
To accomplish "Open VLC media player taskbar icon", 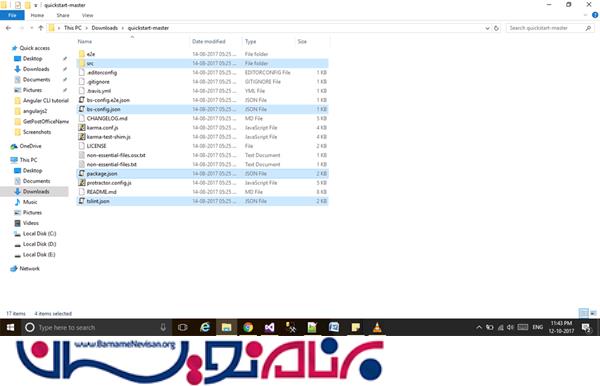I will (x=377, y=327).
